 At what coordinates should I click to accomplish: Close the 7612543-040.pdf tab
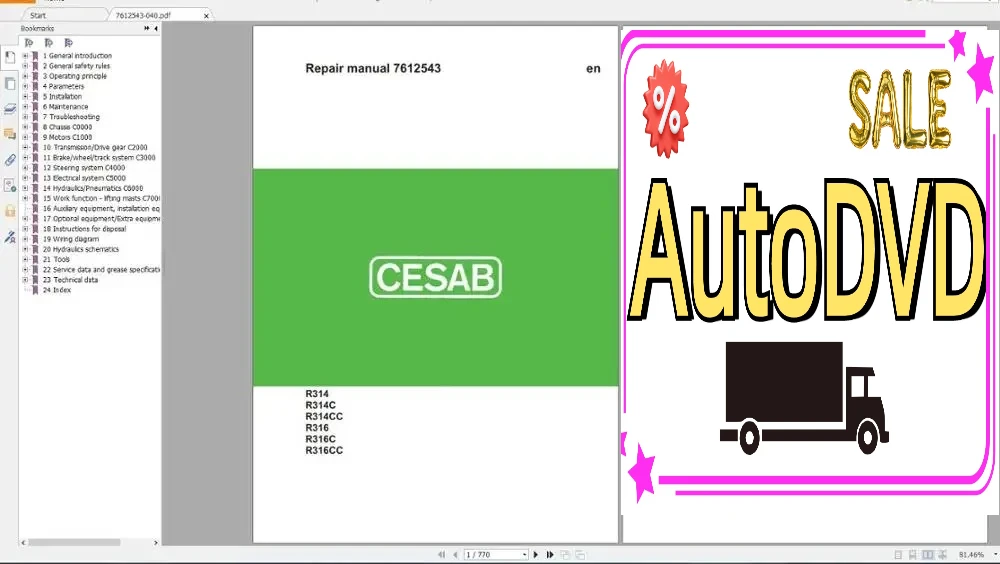coord(206,15)
